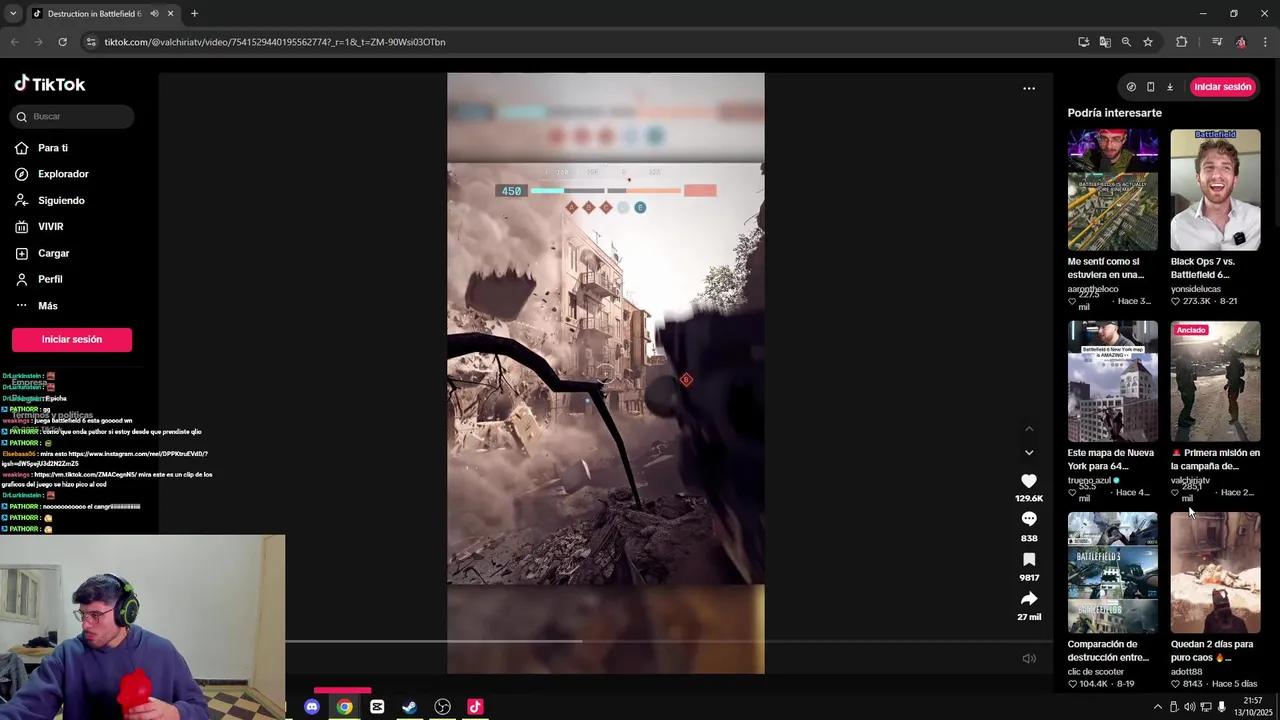
Task: Open 'clic de scooter' author link
Action: [x=1095, y=672]
